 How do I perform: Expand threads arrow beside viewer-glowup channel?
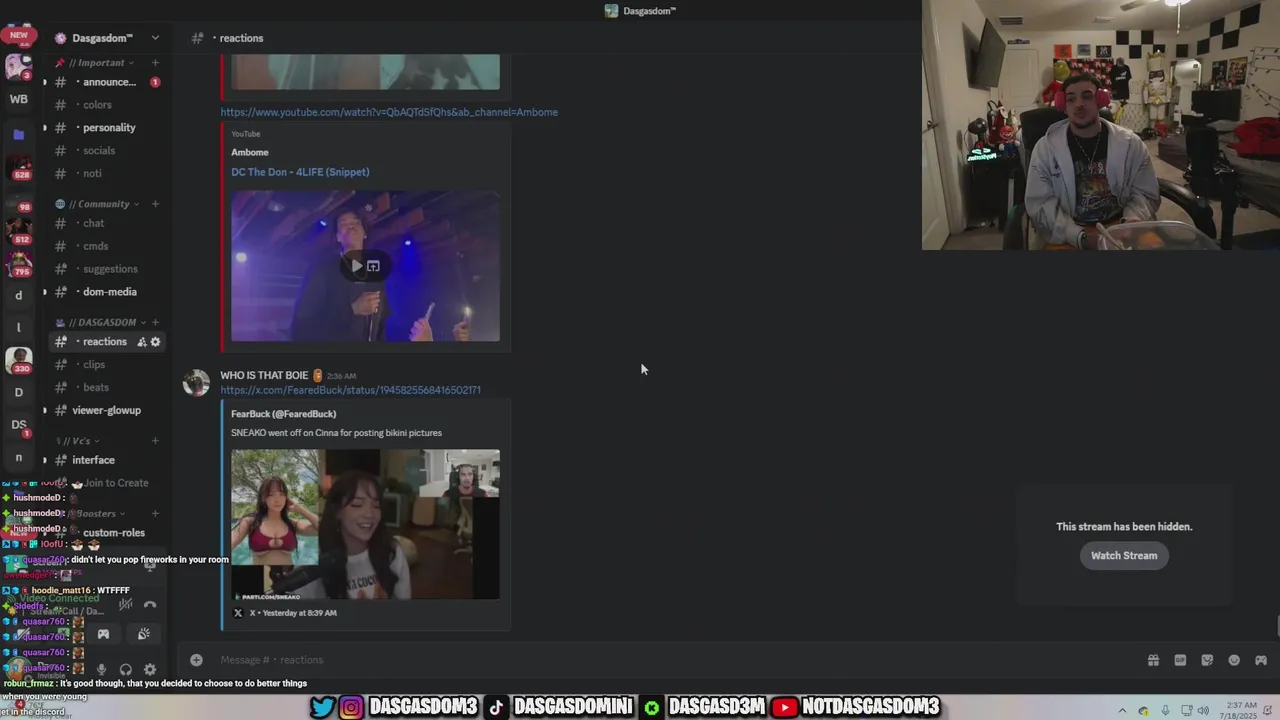(x=44, y=410)
